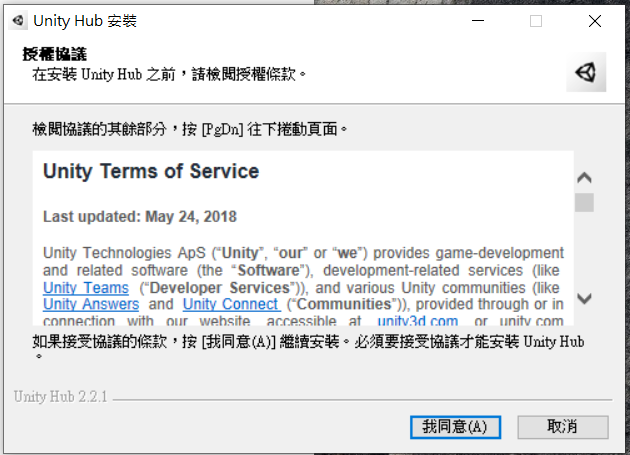Click the PgDn scroll instruction text
Screen dimensions: 630x455
[190, 129]
